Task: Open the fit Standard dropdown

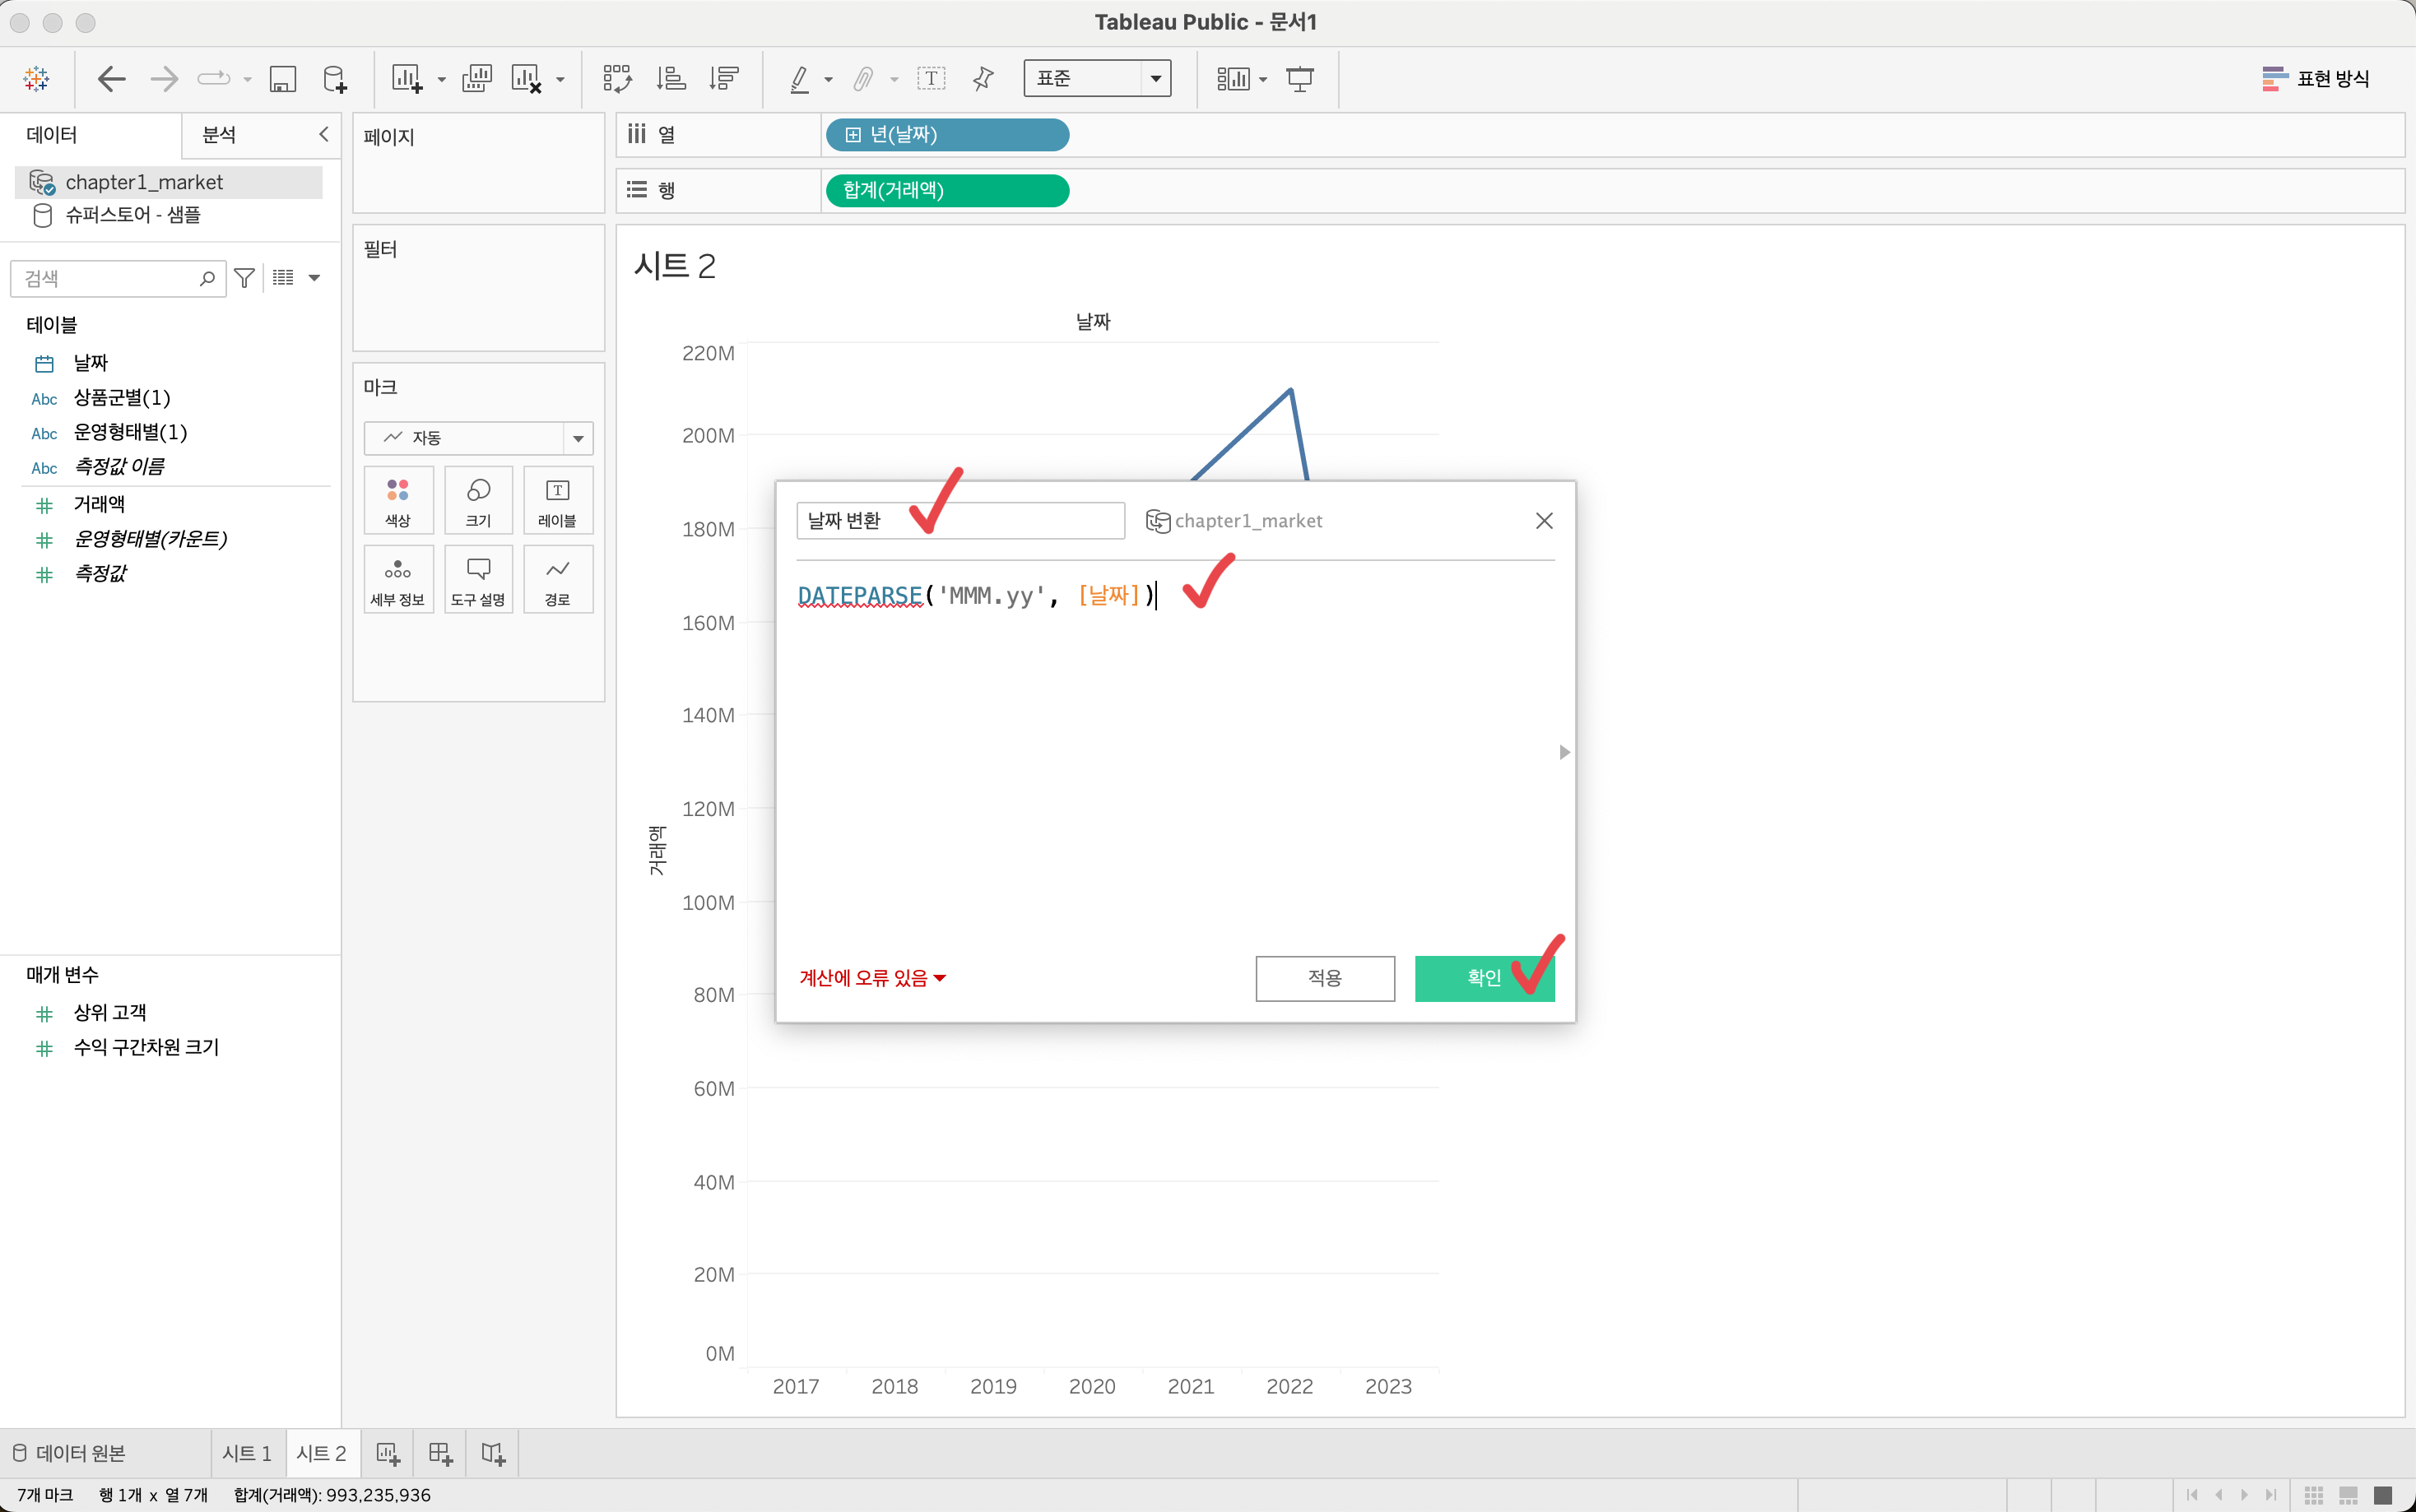Action: (1097, 78)
